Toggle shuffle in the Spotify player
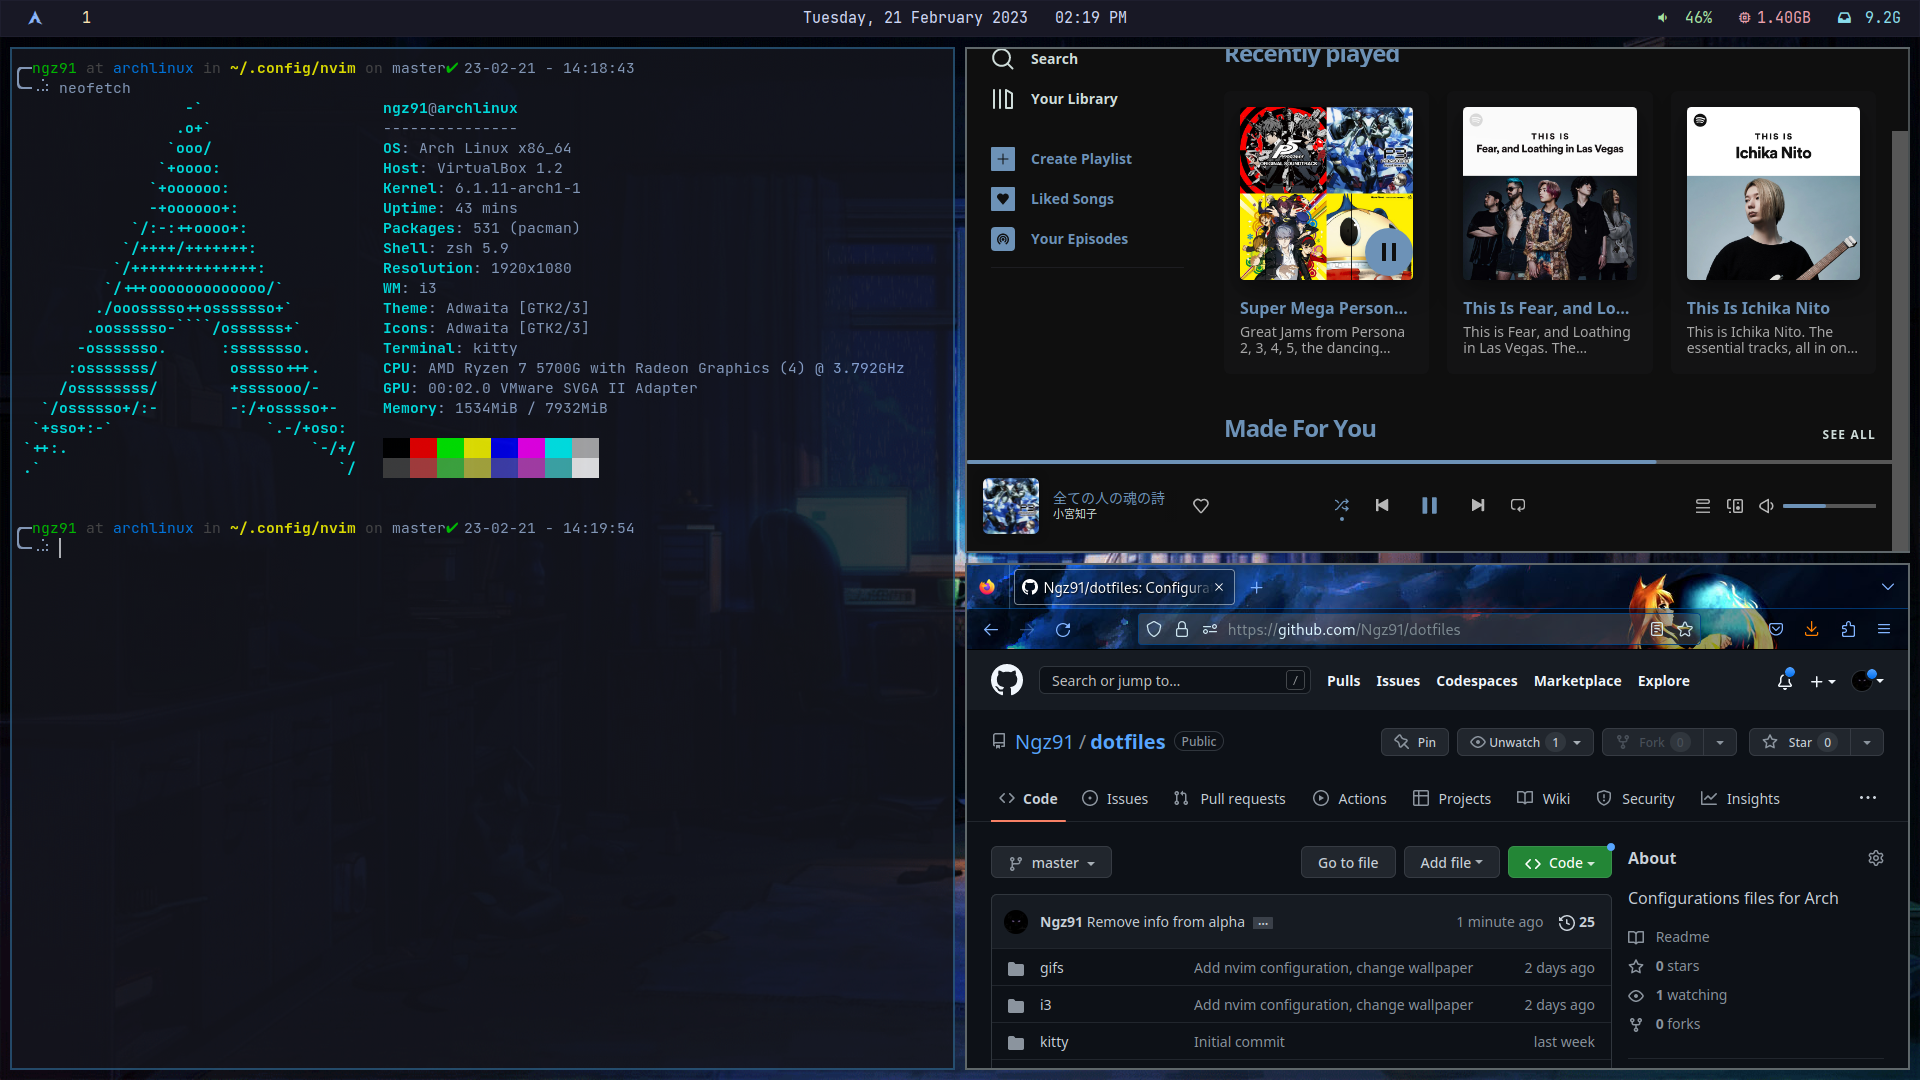1920x1080 pixels. (1341, 506)
